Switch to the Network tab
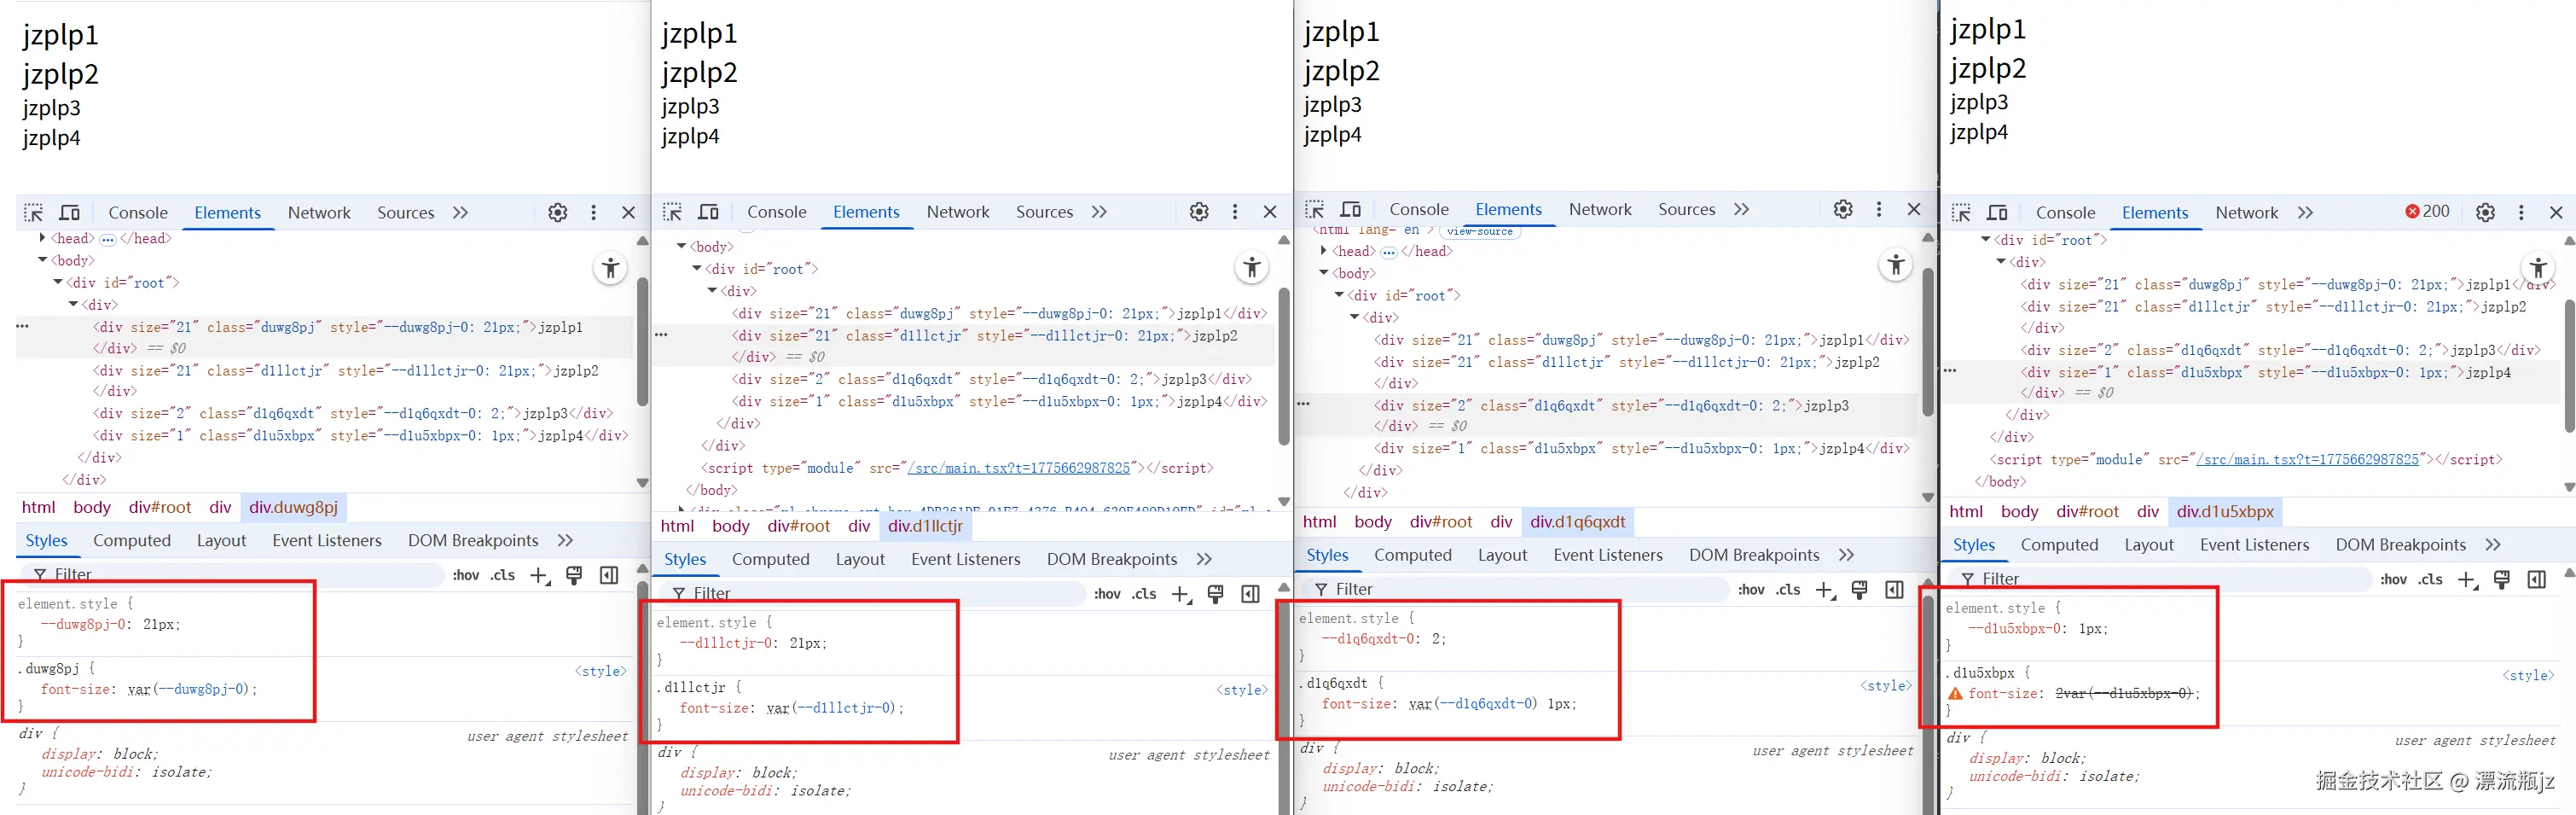2576x815 pixels. 319,212
